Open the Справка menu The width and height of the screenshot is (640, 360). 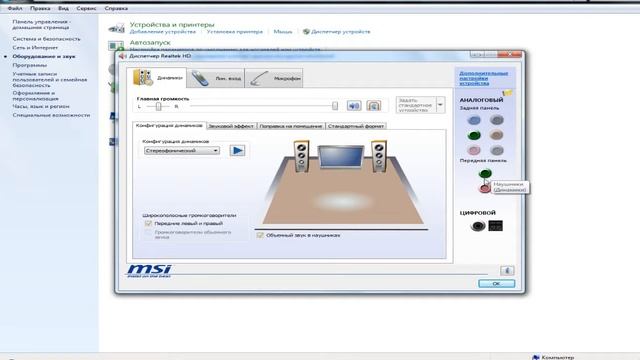tap(116, 8)
